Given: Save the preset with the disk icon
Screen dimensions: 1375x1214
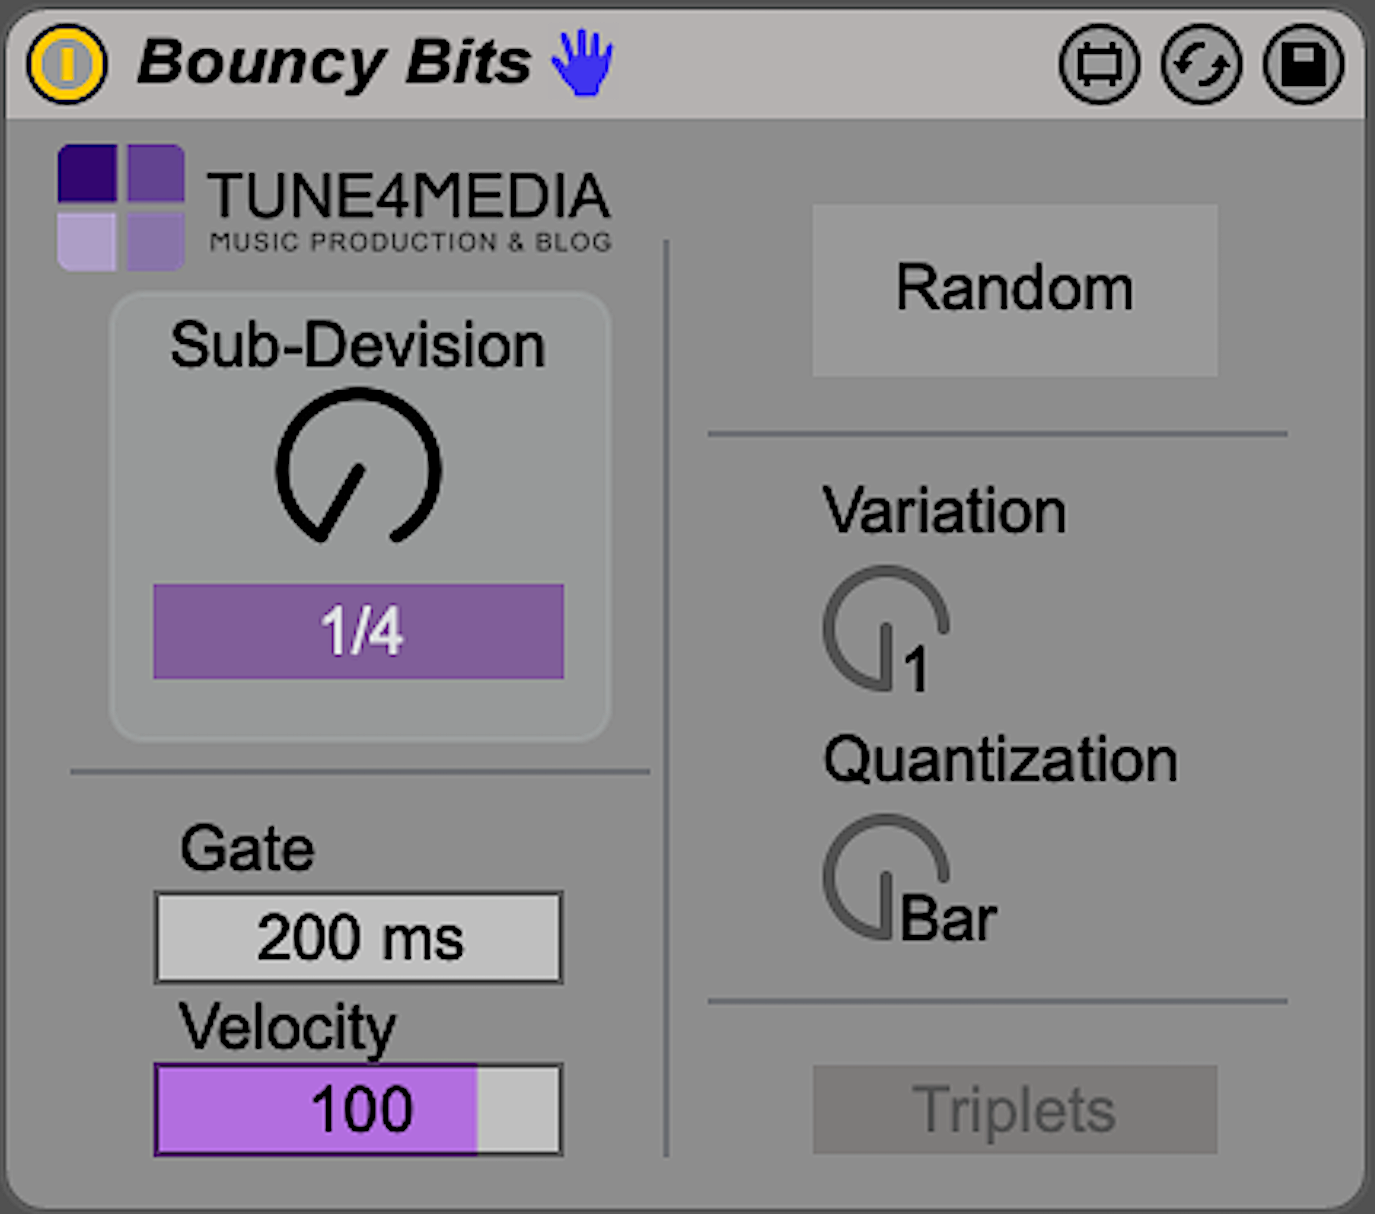Looking at the screenshot, I should [x=1303, y=65].
